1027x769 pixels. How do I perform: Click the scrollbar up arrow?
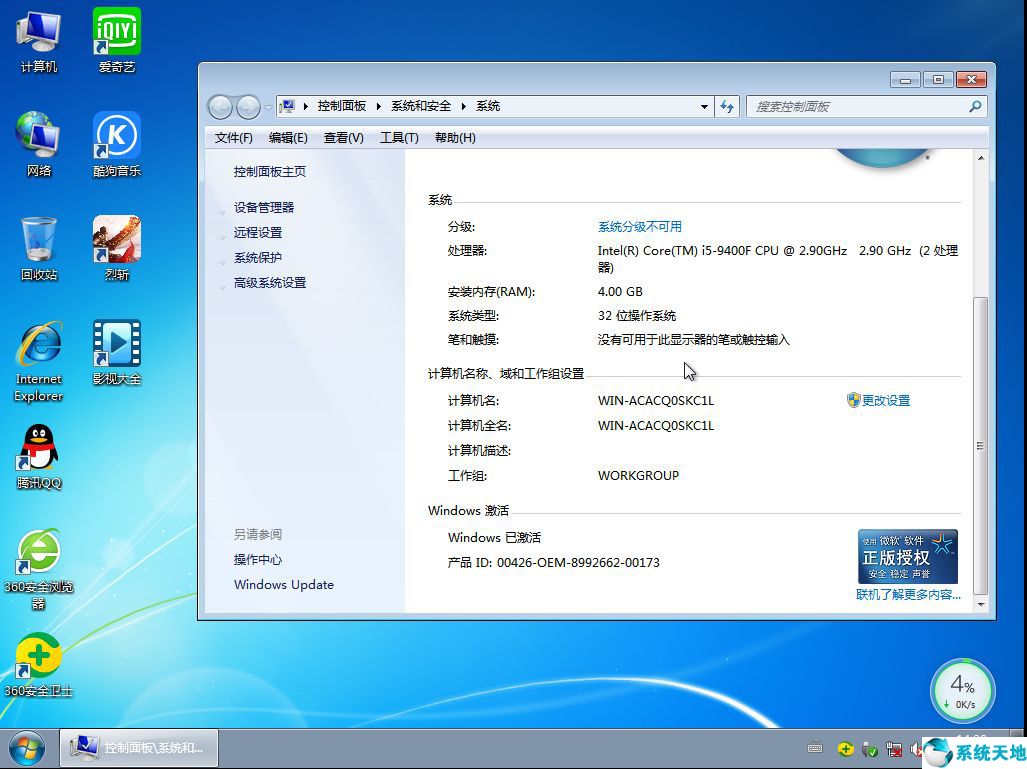tap(980, 158)
